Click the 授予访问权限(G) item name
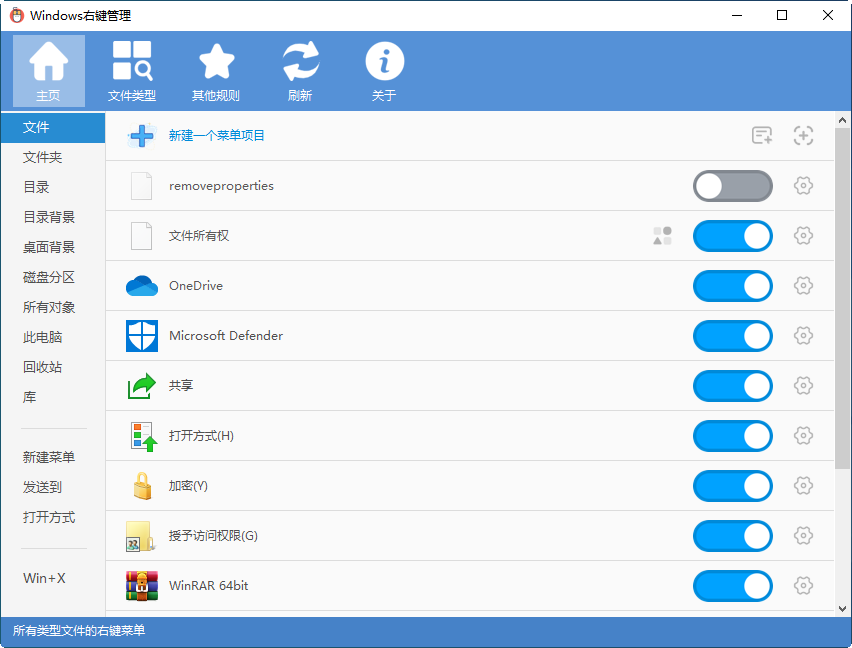The height and width of the screenshot is (648, 852). pyautogui.click(x=213, y=536)
